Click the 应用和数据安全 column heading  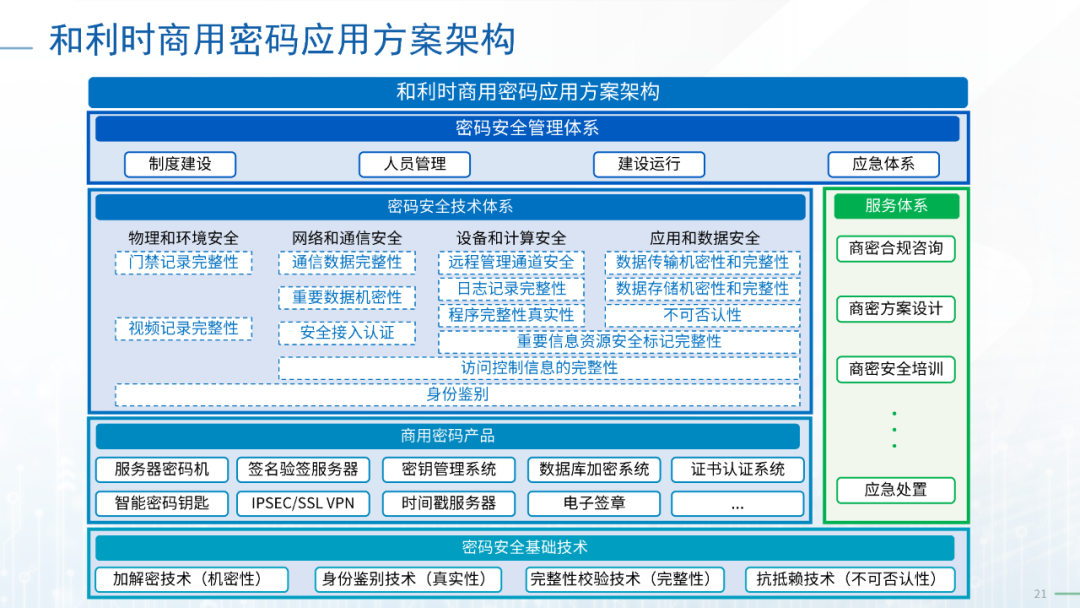pyautogui.click(x=705, y=238)
